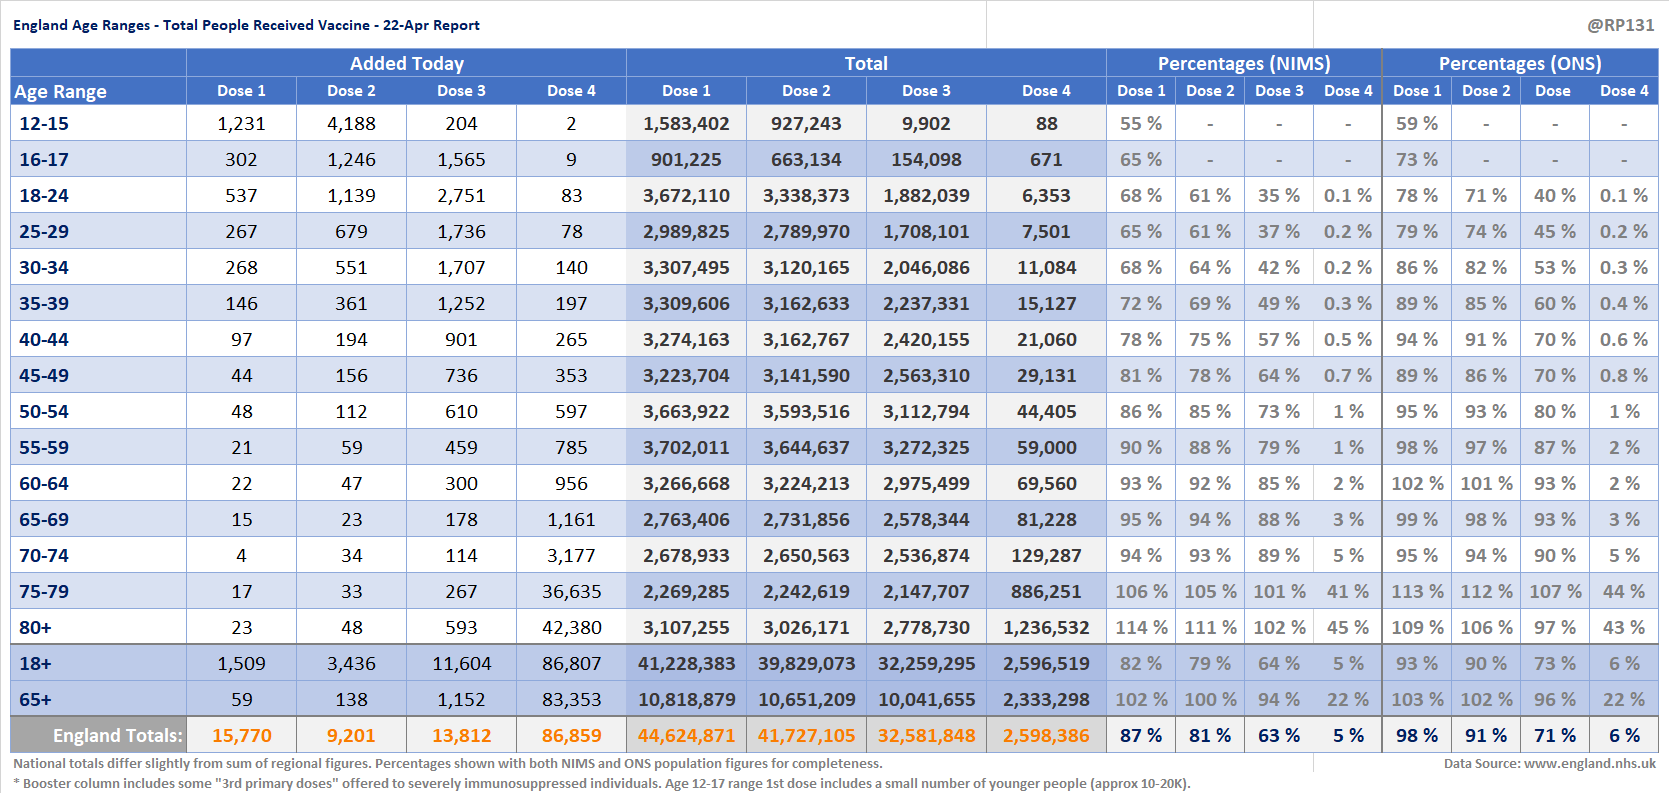The image size is (1669, 793).
Task: Select the England total Dose 1 value 44,624,871
Action: pyautogui.click(x=686, y=736)
